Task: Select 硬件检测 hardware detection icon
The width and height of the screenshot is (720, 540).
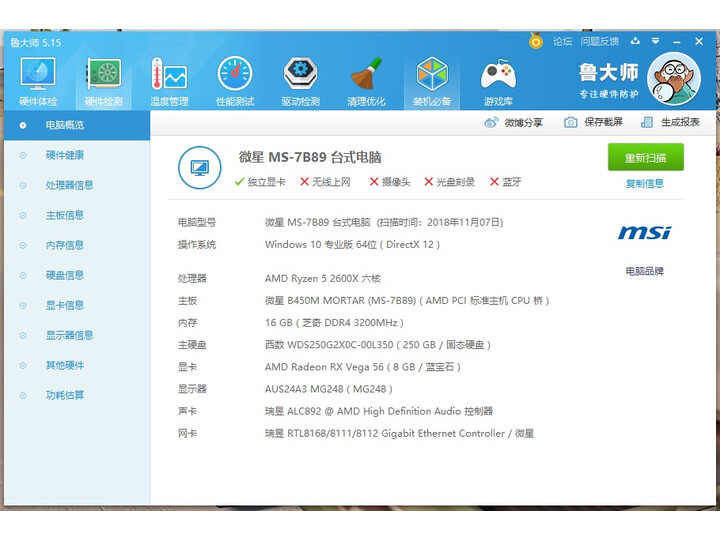Action: (x=104, y=73)
